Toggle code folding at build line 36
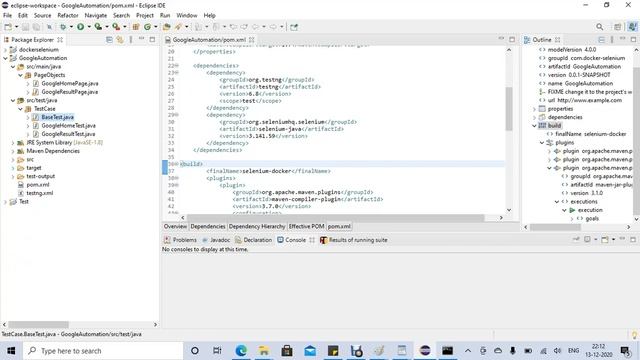640x360 pixels. tap(177, 164)
